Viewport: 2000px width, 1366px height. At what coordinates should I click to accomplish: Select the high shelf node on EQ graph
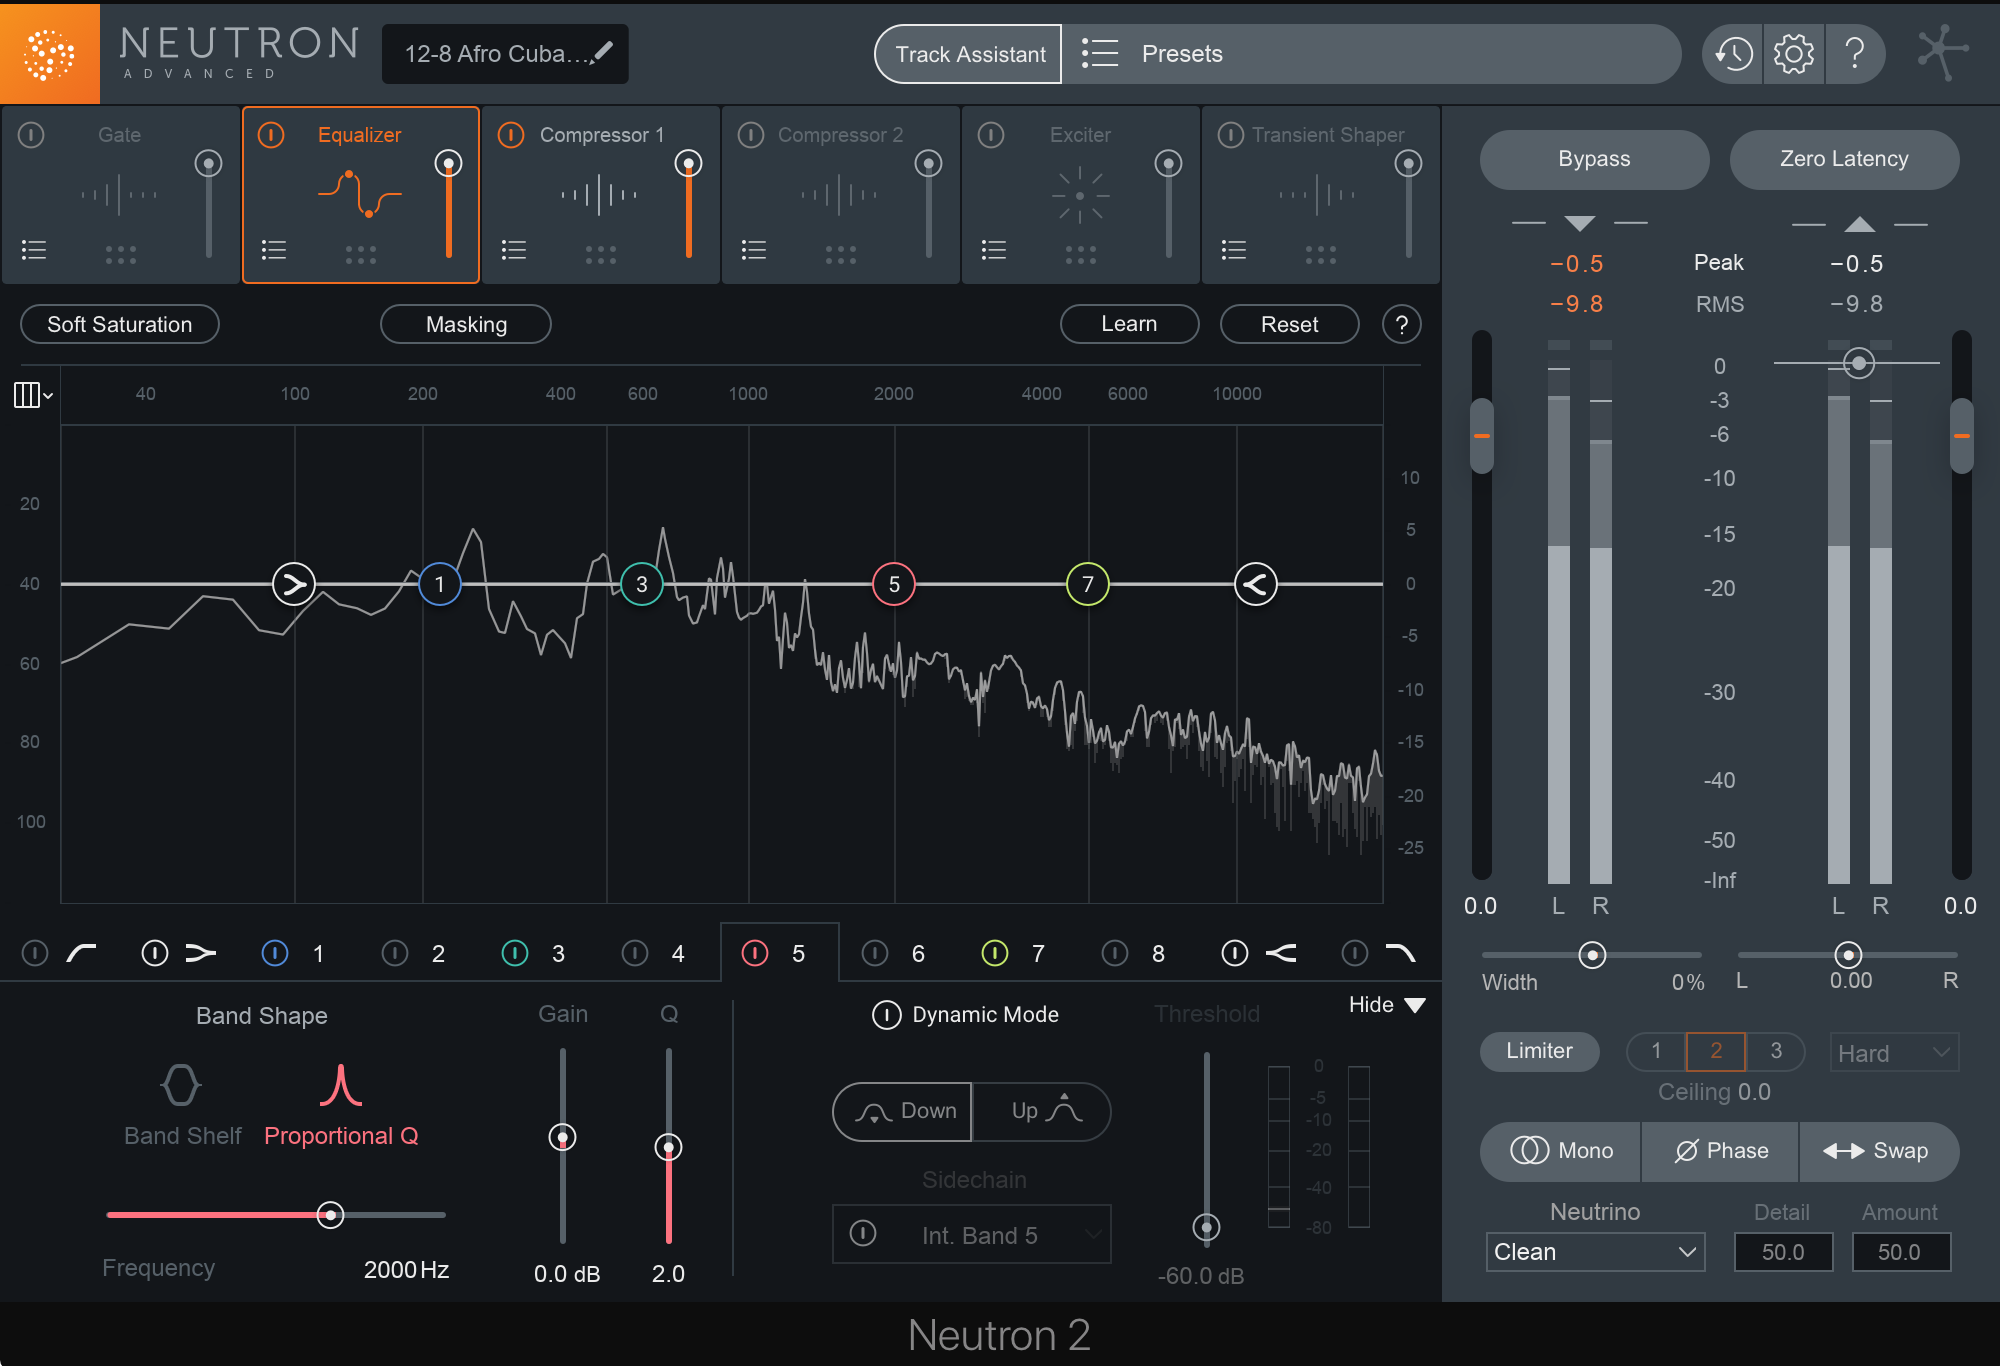[1256, 584]
